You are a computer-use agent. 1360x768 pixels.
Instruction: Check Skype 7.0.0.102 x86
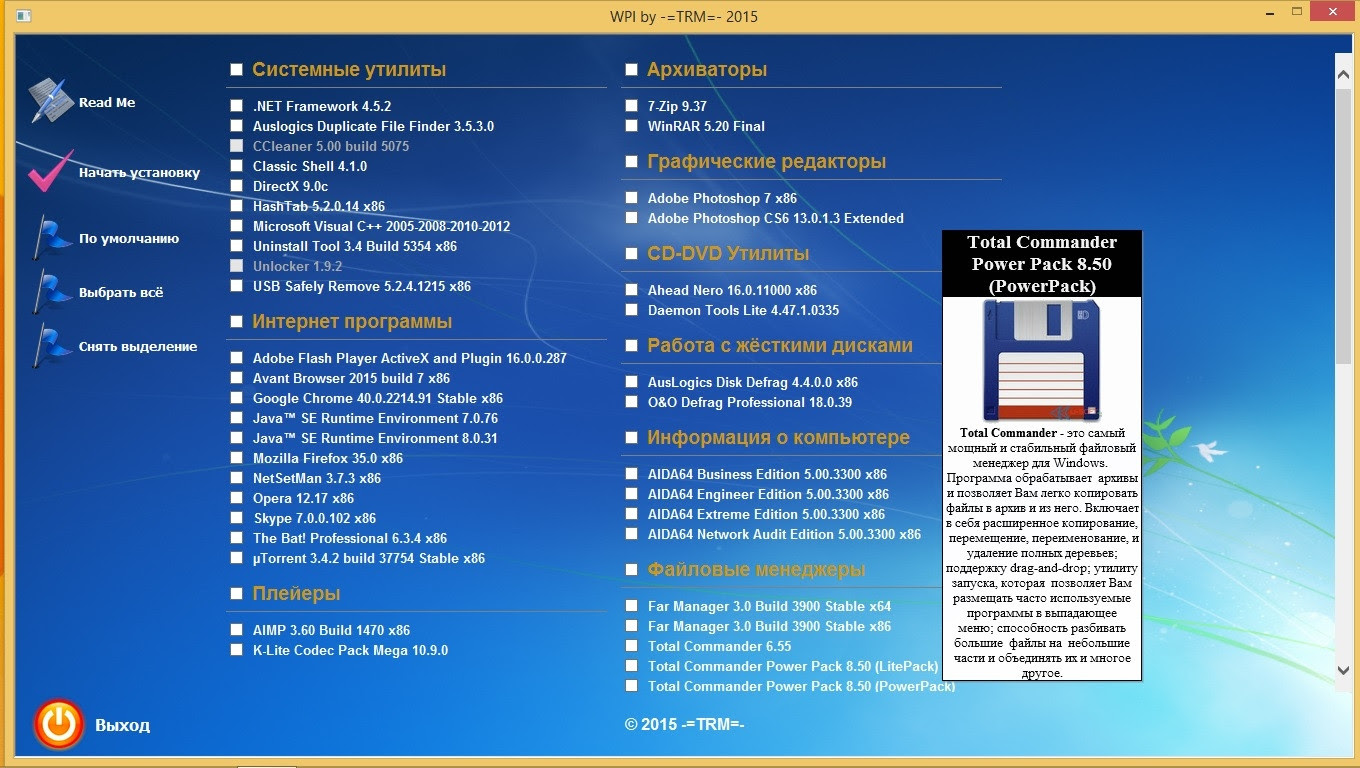point(236,518)
